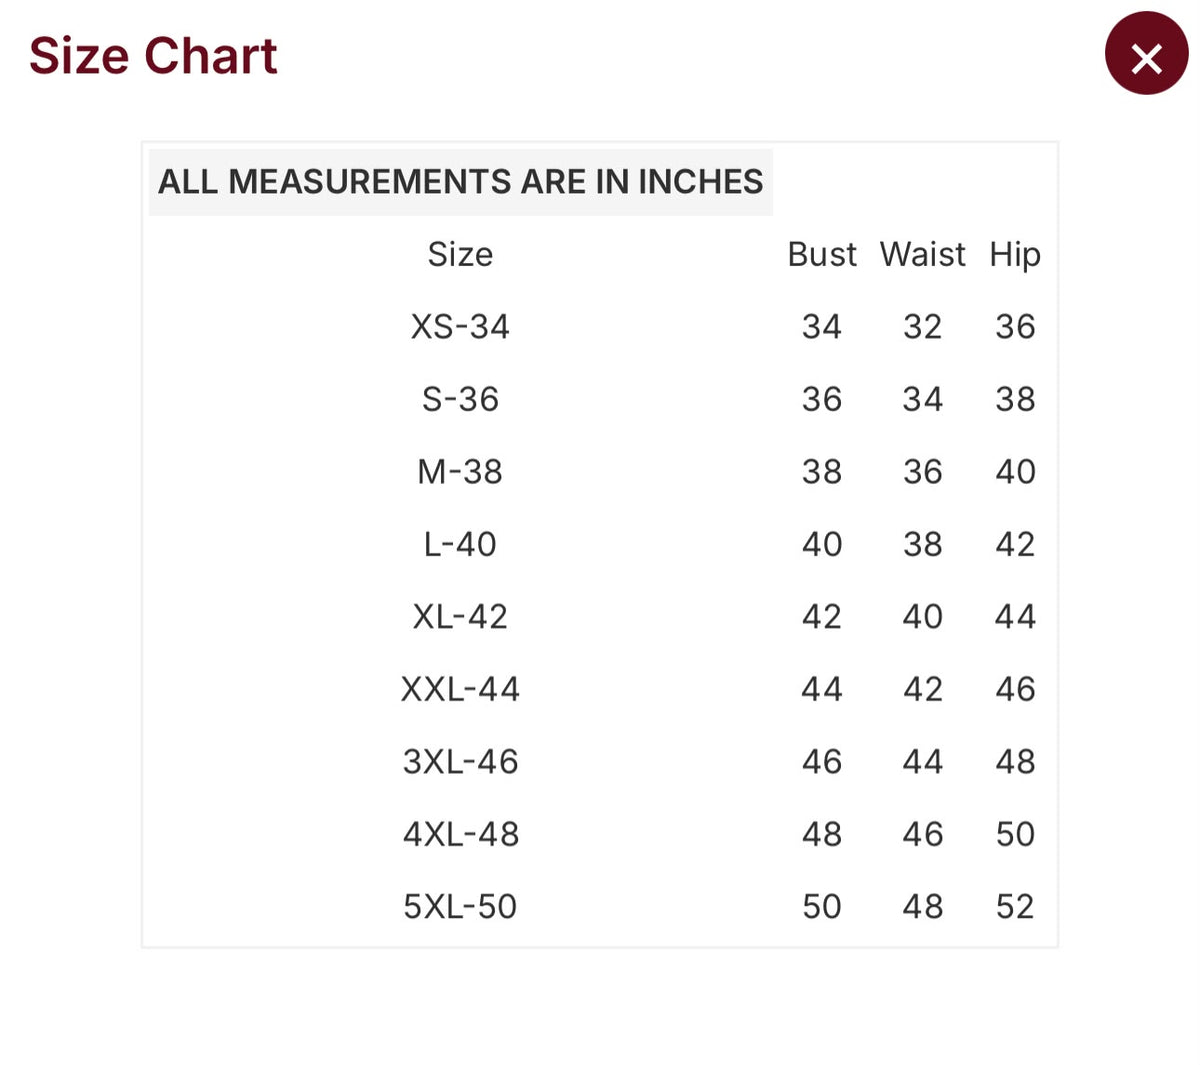This screenshot has width=1200, height=1065.
Task: Select the XXL-44 size row label
Action: tap(460, 689)
